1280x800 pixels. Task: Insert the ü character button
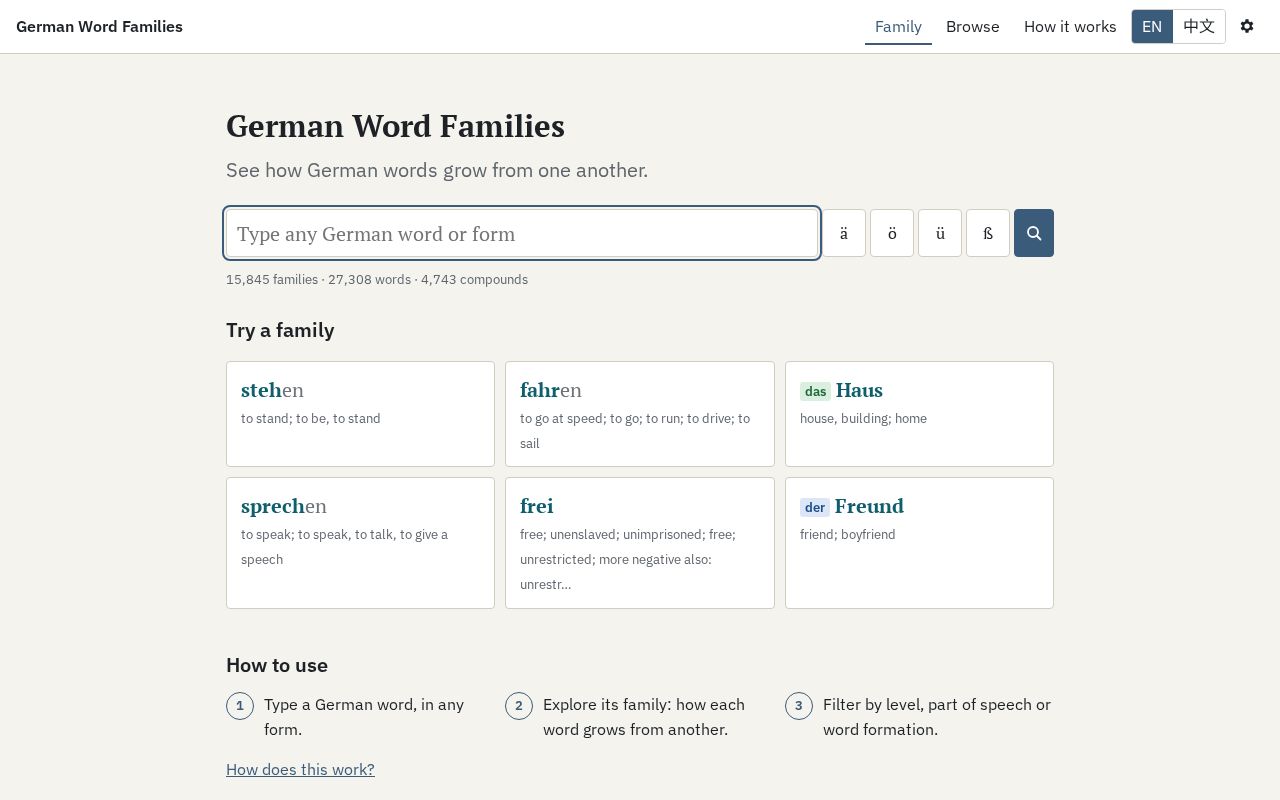[940, 233]
